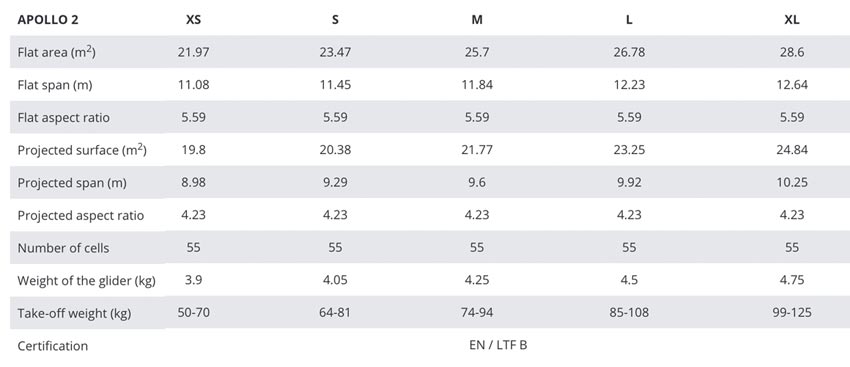The width and height of the screenshot is (850, 367).
Task: Click the EN / LTF B certification value
Action: pyautogui.click(x=498, y=345)
